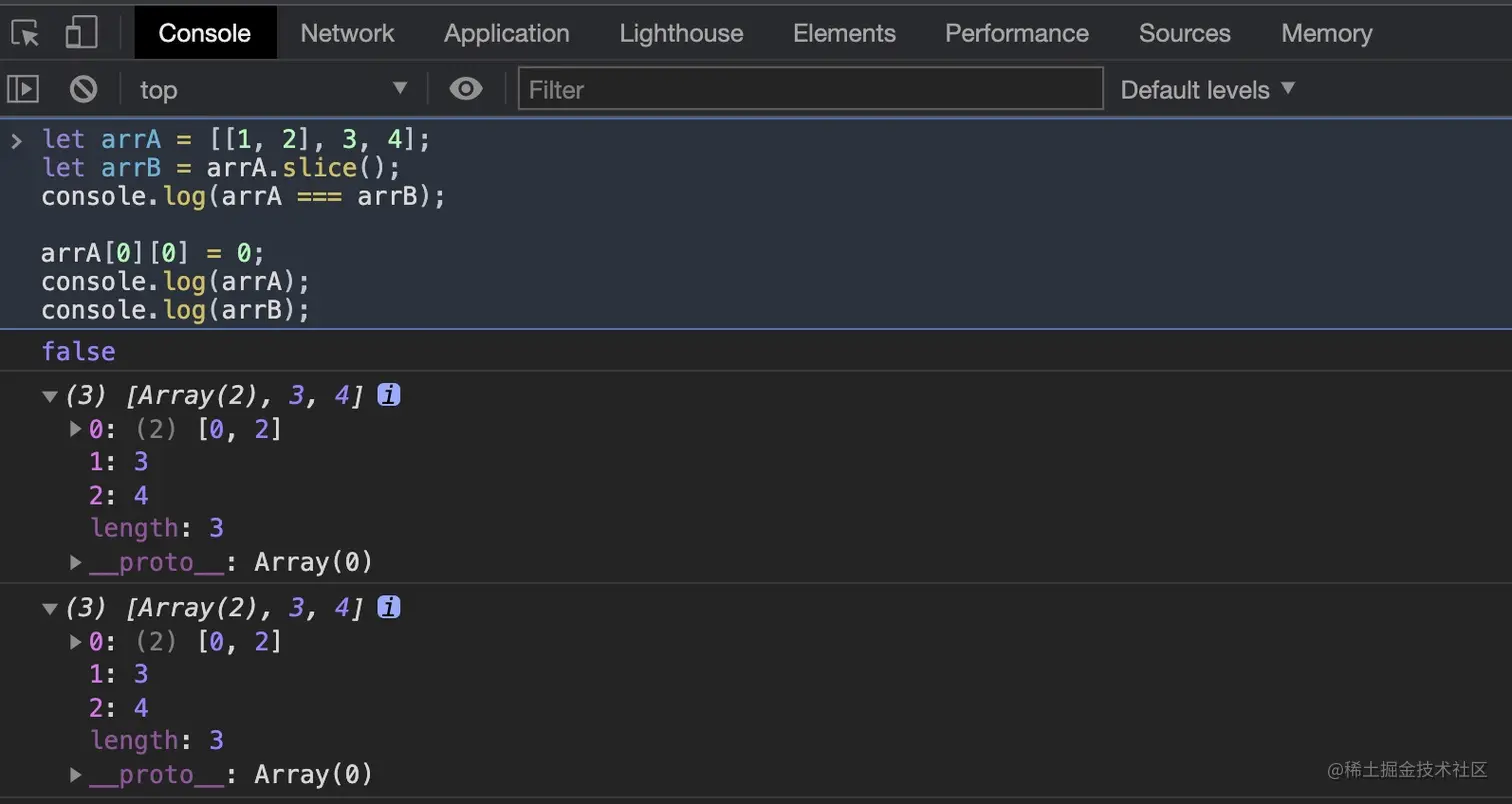This screenshot has width=1512, height=804.
Task: Expand index 0 of the first array
Action: point(76,429)
